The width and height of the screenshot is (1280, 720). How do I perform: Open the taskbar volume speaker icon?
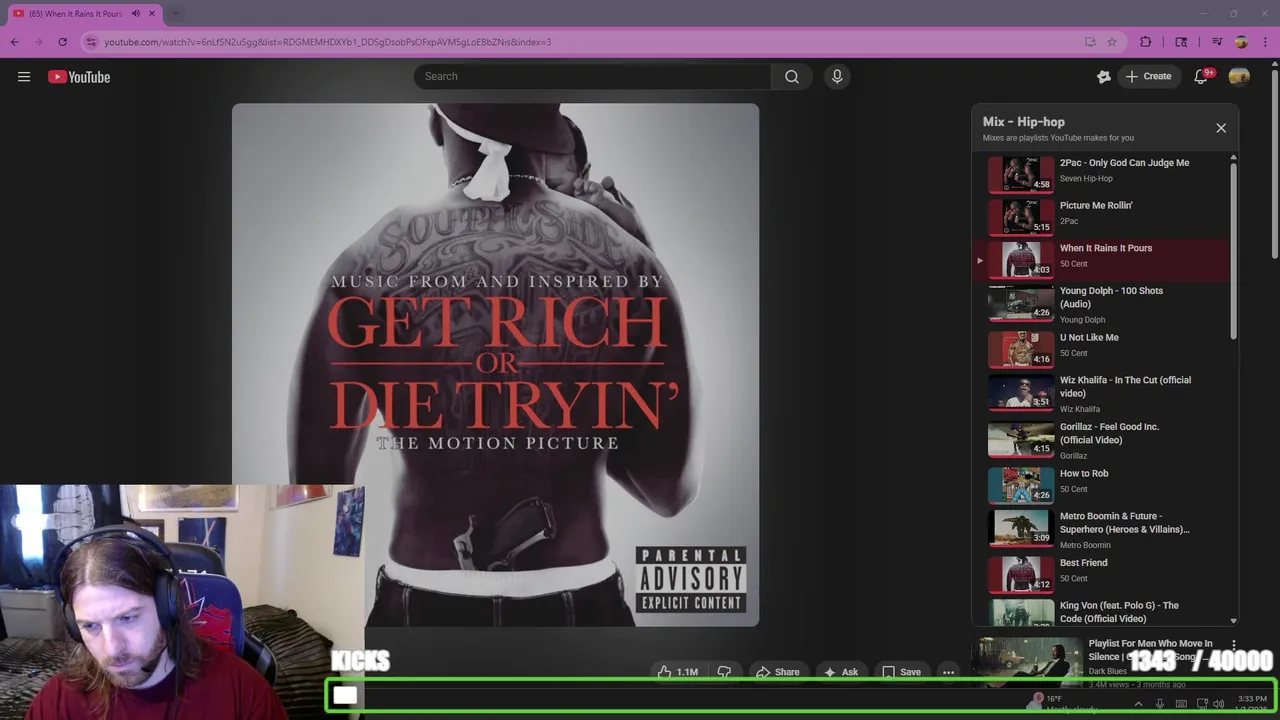(x=1218, y=704)
